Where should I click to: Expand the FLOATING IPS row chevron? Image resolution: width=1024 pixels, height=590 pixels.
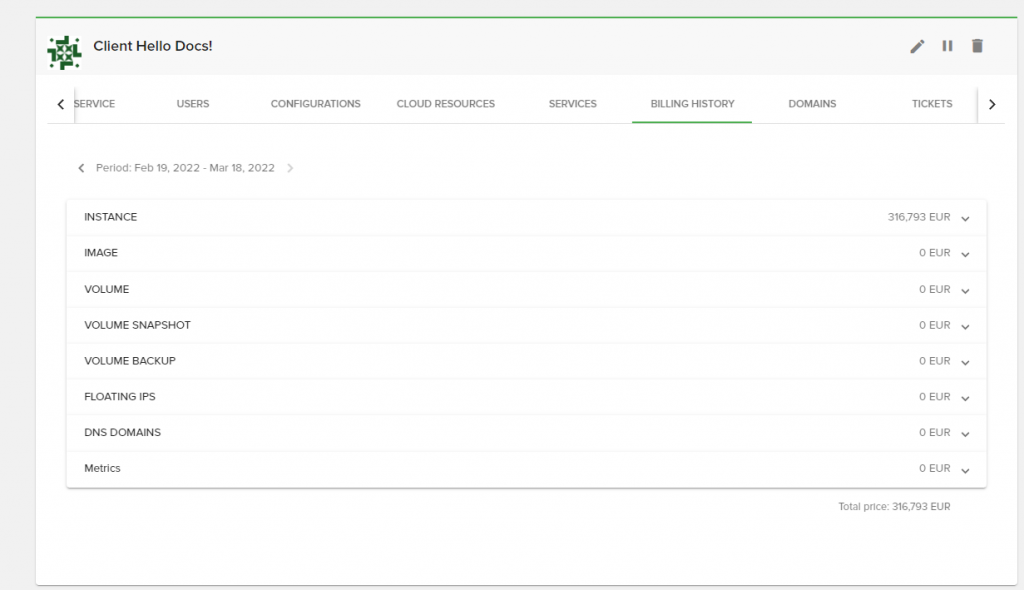[x=965, y=398]
